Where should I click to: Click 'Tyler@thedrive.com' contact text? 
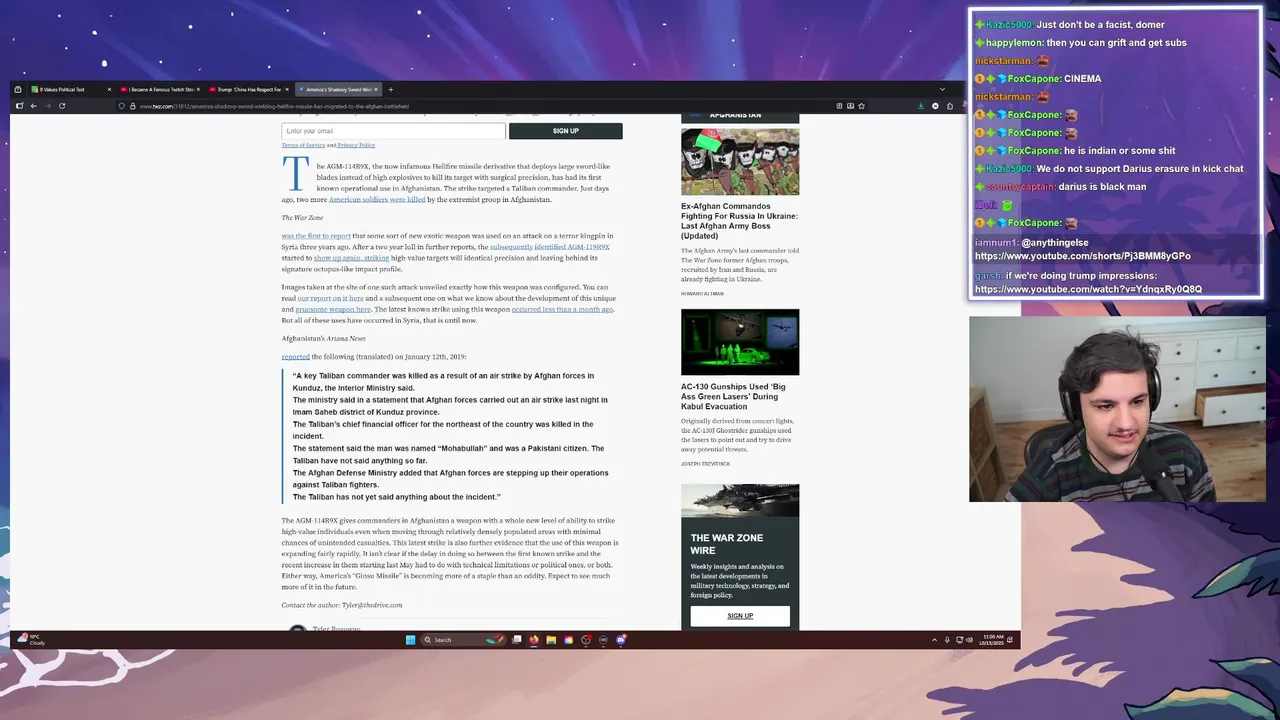[x=372, y=605]
